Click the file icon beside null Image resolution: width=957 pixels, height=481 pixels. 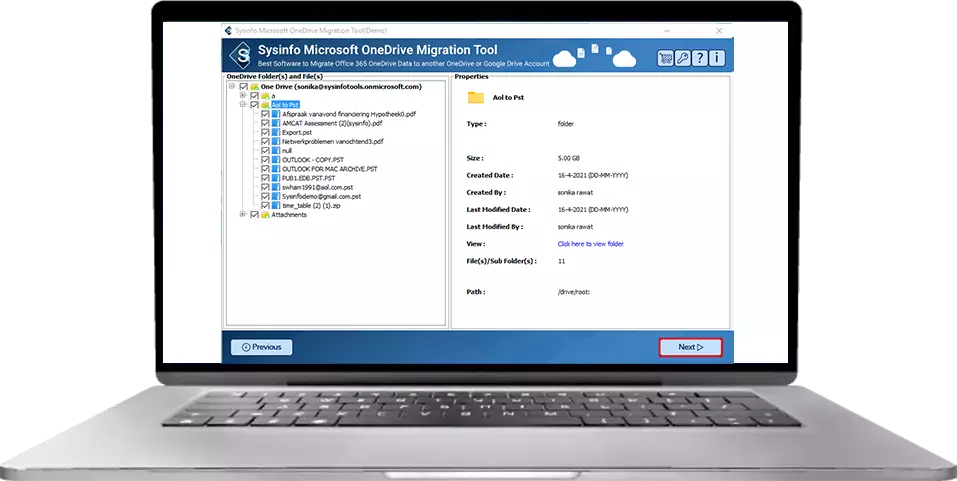(x=276, y=151)
